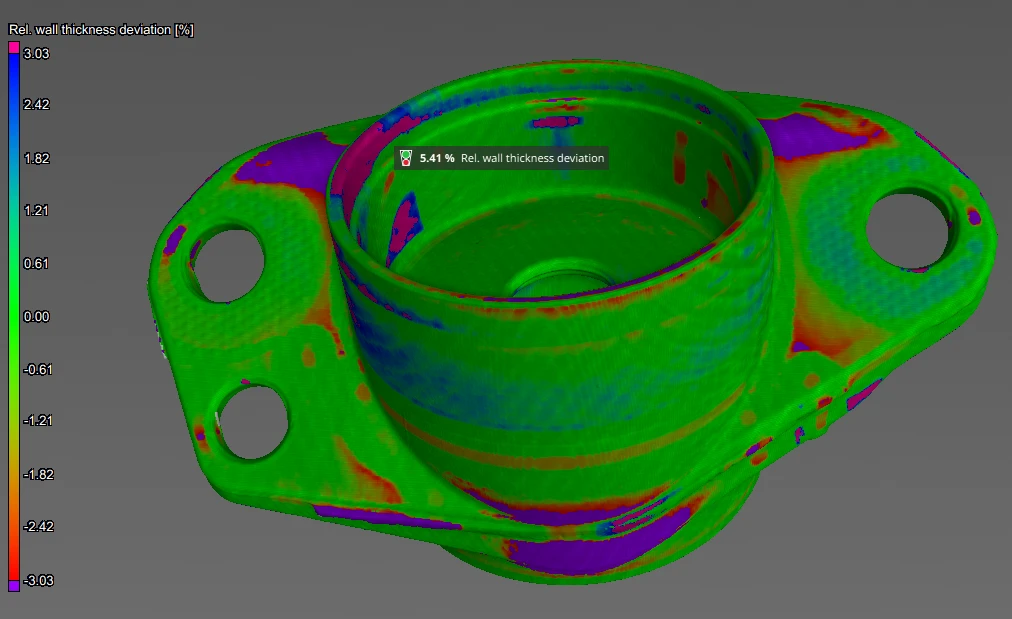1012x619 pixels.
Task: Pick the purple swatch at color bar bottom
Action: (14, 586)
